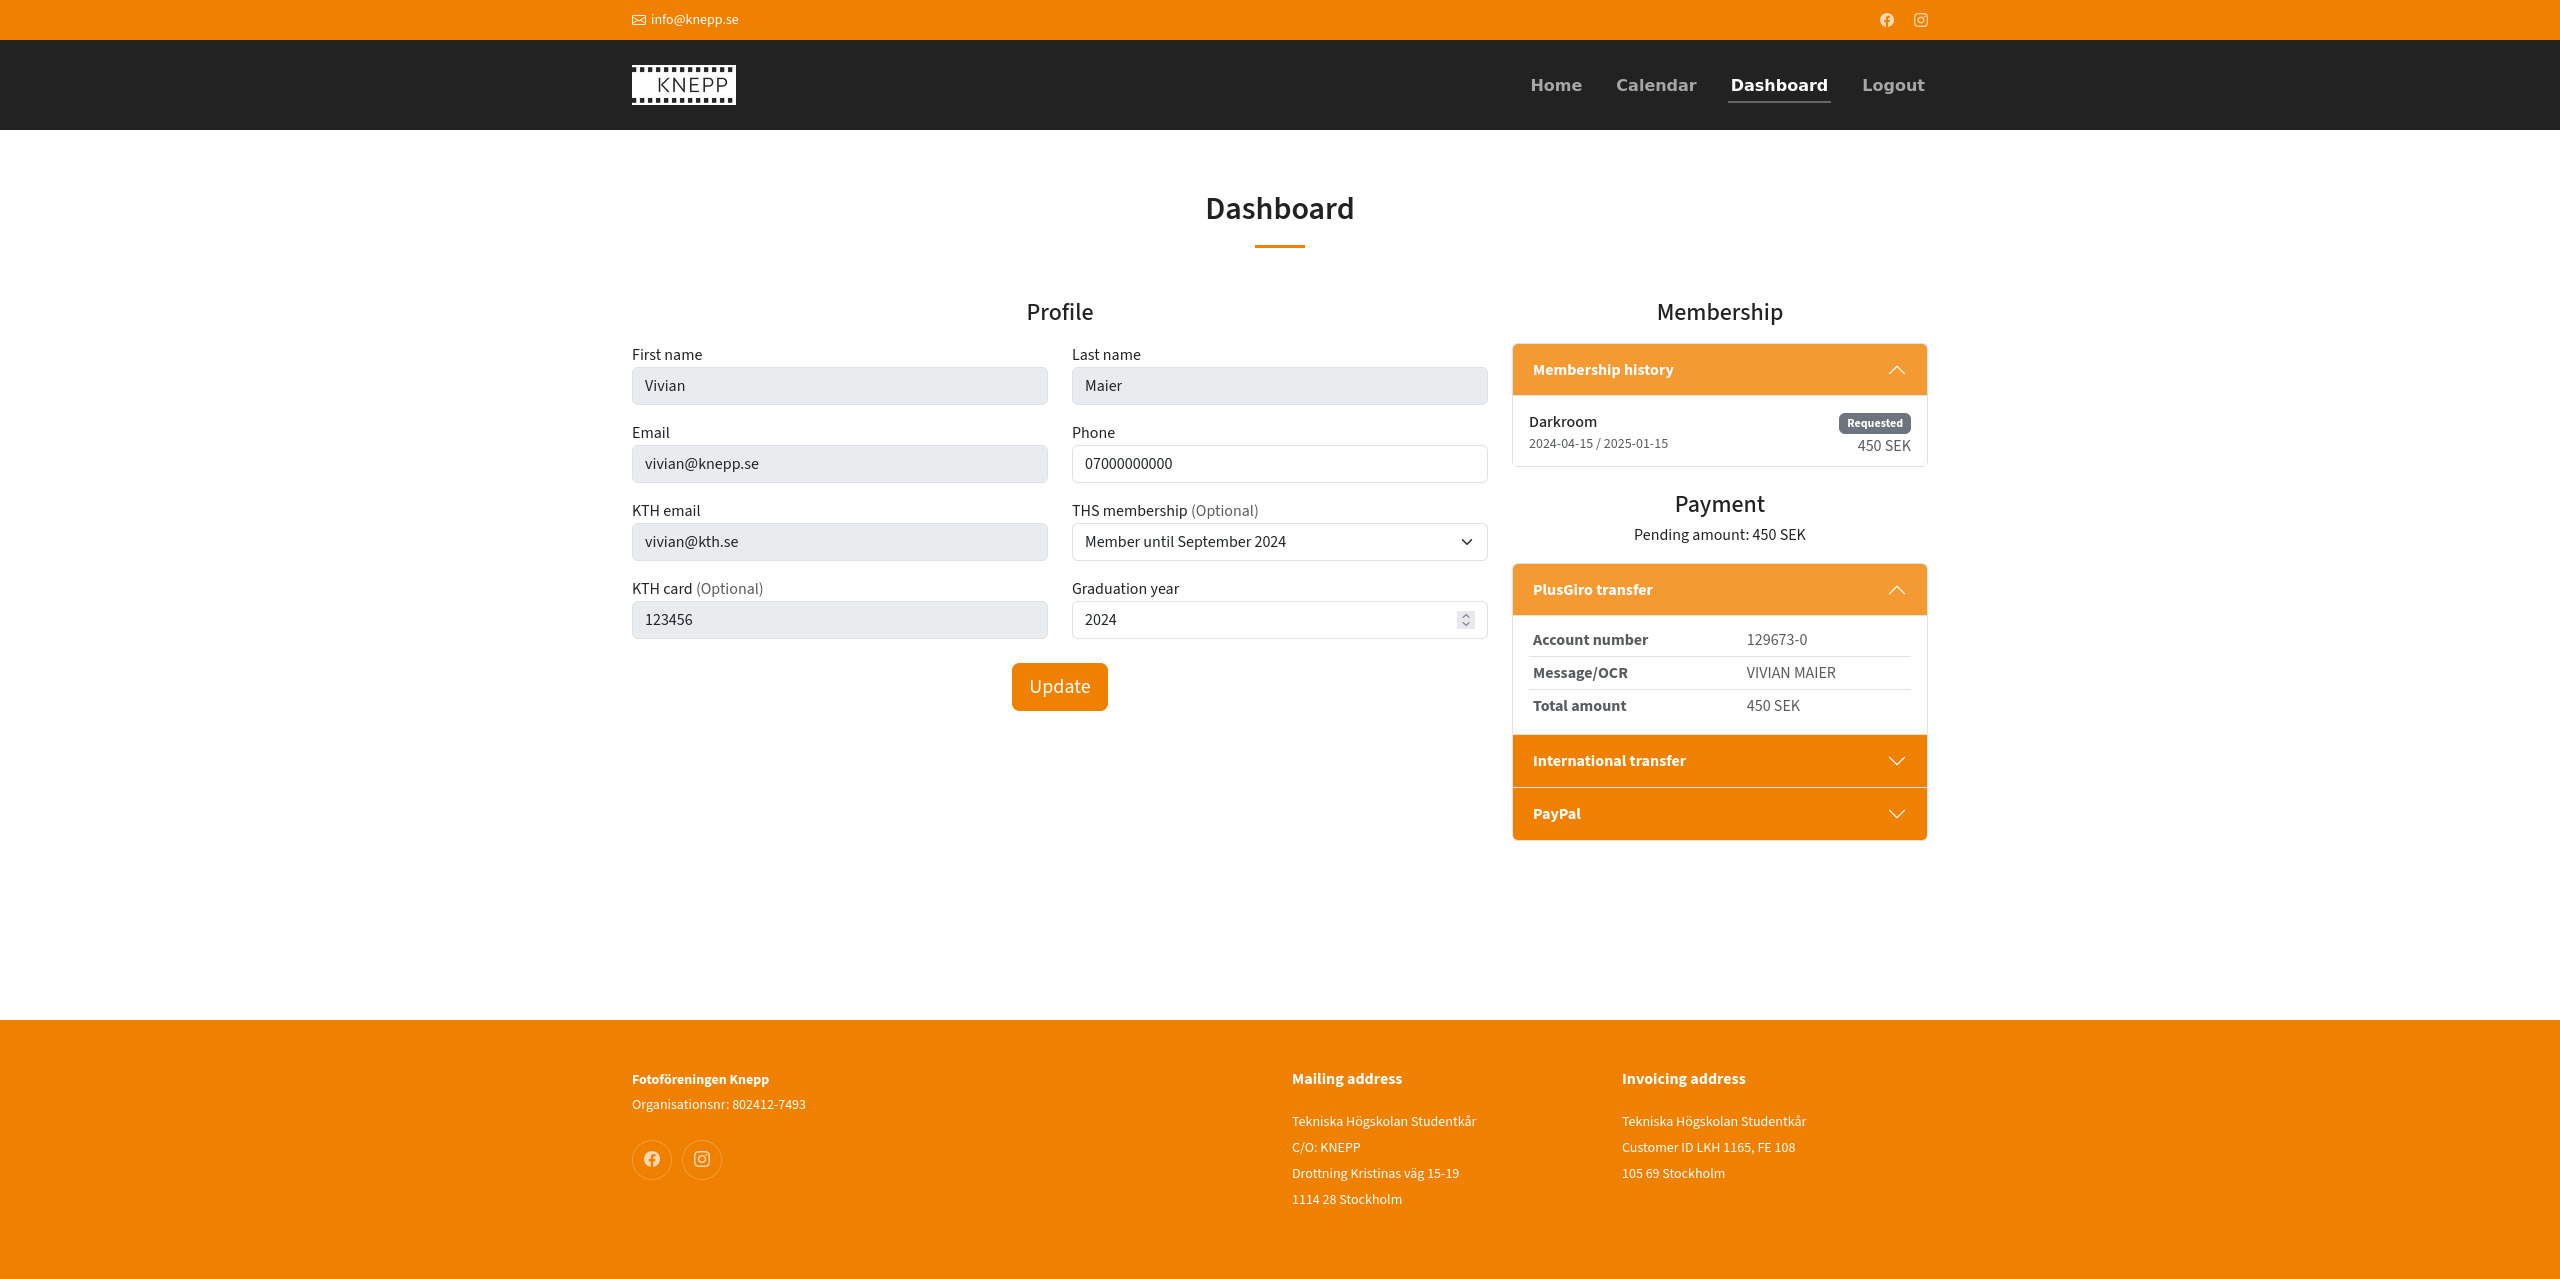Open Facebook via footer circle icon
This screenshot has height=1279, width=2560.
point(652,1159)
